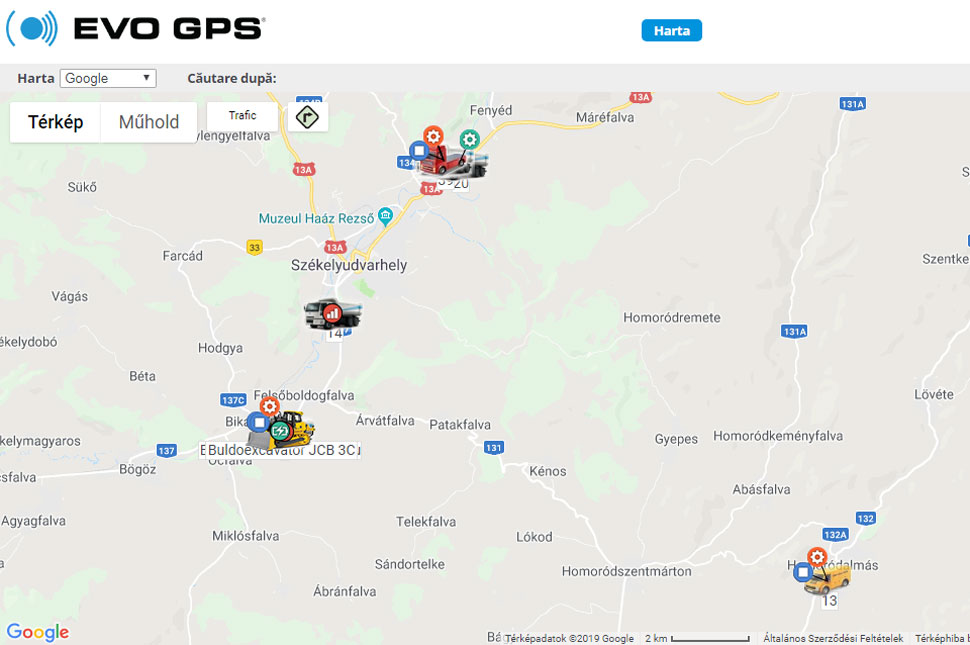This screenshot has height=645, width=970.
Task: Click blue stop icon beside yellow van
Action: (803, 572)
